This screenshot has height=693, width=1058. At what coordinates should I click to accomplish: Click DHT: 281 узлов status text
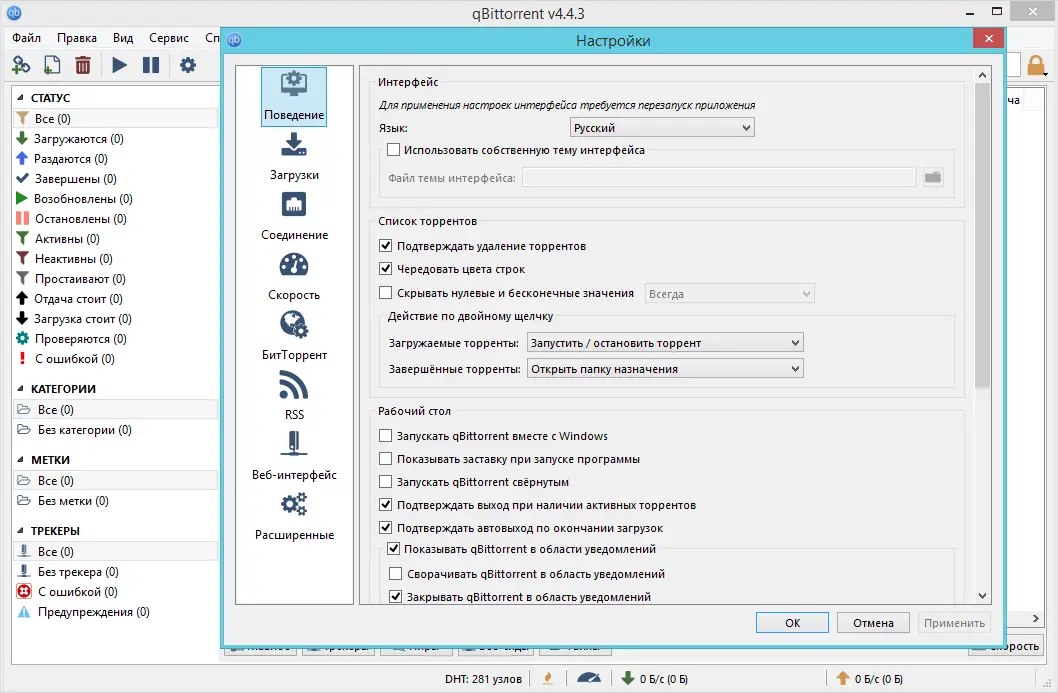(483, 679)
